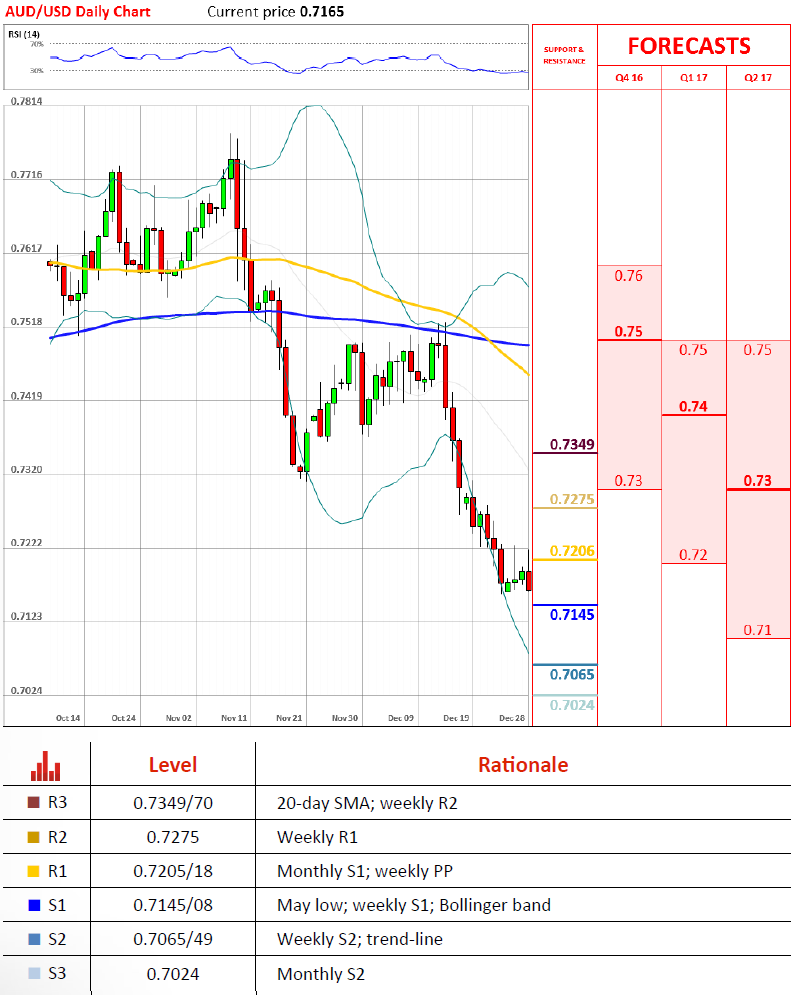Click the red bar chart icon in table header

tap(46, 766)
